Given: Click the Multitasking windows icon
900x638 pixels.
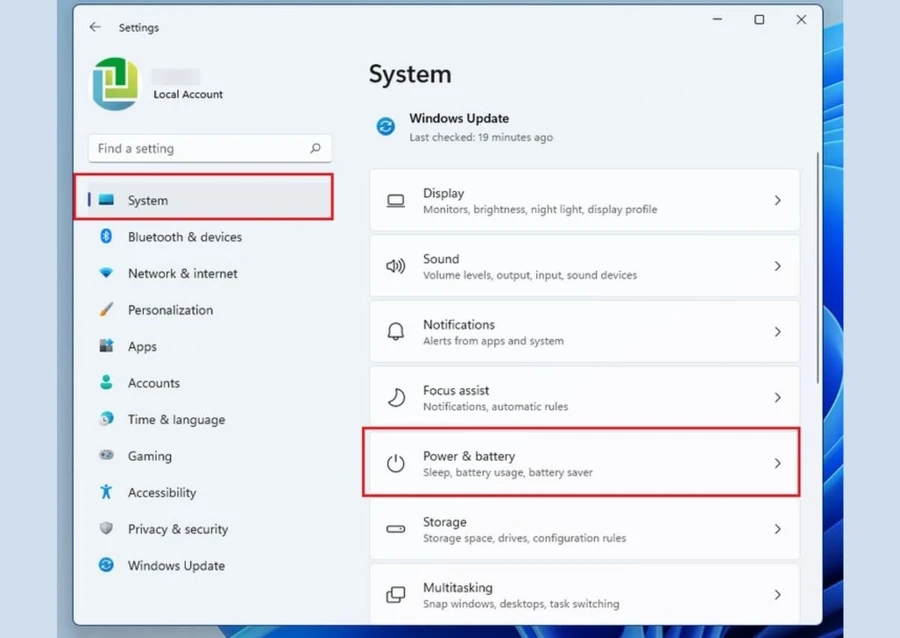Looking at the screenshot, I should point(395,594).
